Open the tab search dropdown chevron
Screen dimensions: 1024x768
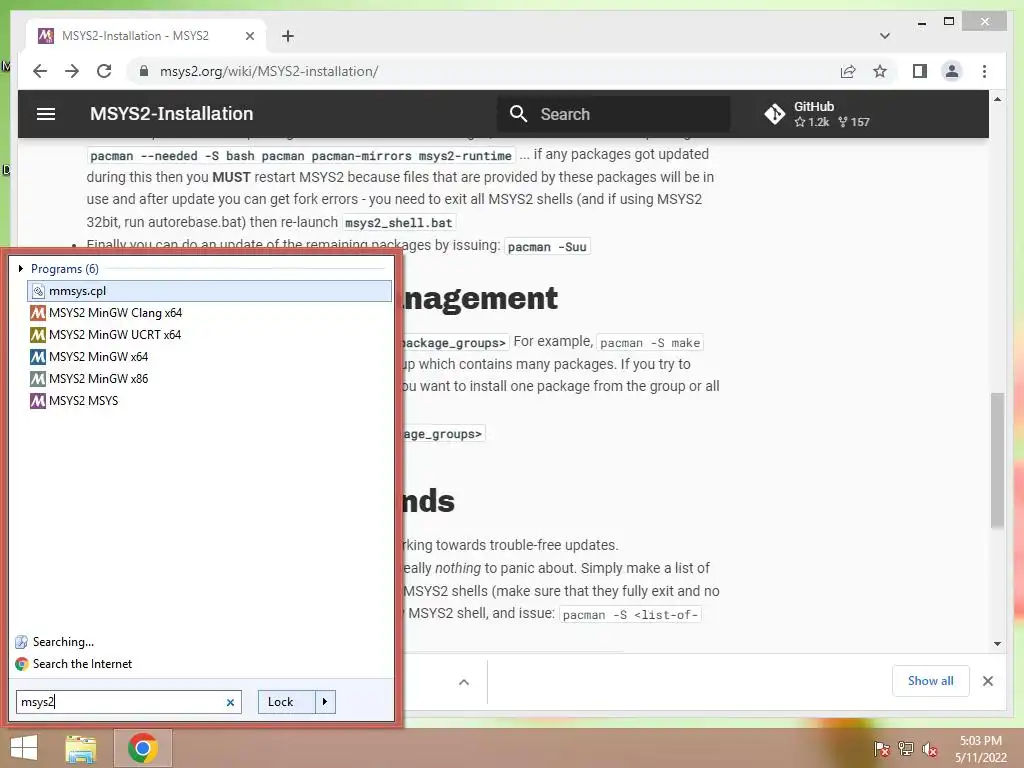884,36
